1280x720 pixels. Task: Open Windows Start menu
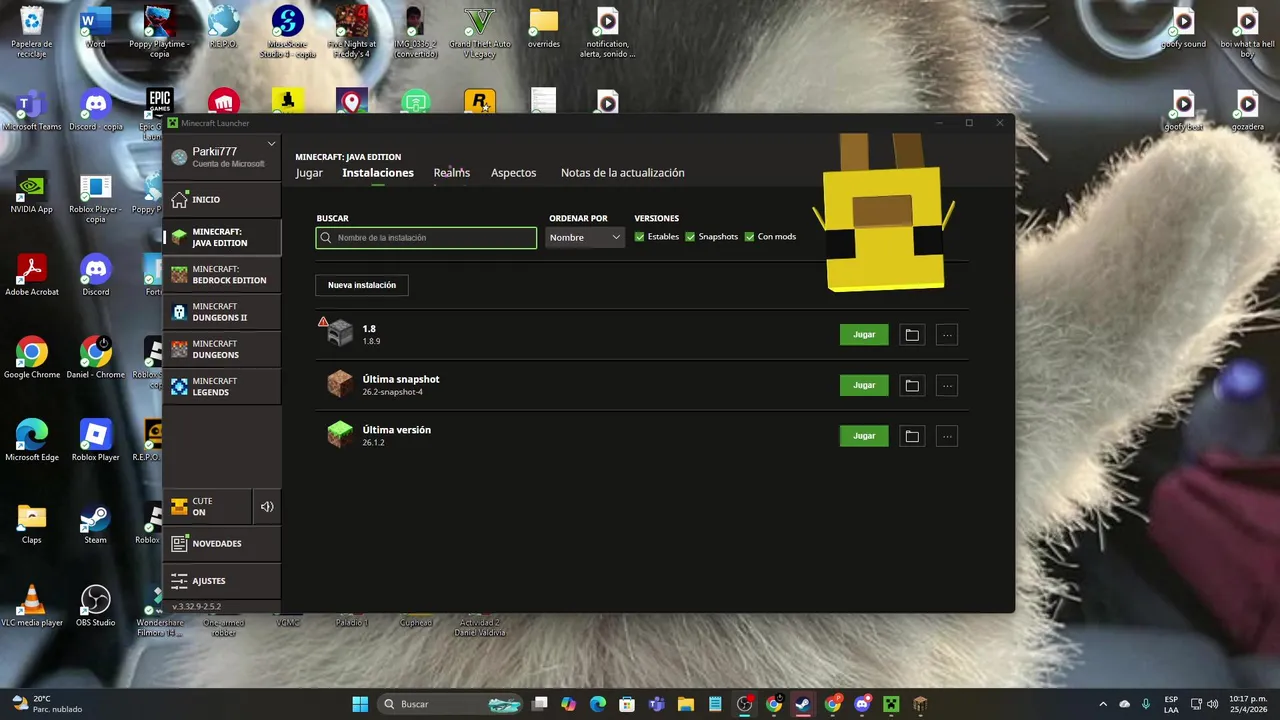[x=360, y=704]
